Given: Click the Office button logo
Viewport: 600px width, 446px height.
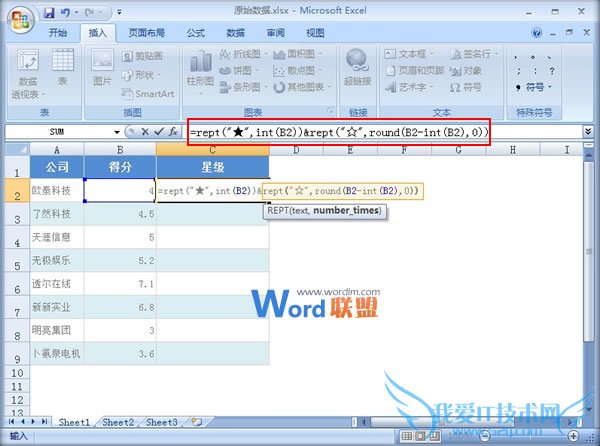Looking at the screenshot, I should 20,19.
